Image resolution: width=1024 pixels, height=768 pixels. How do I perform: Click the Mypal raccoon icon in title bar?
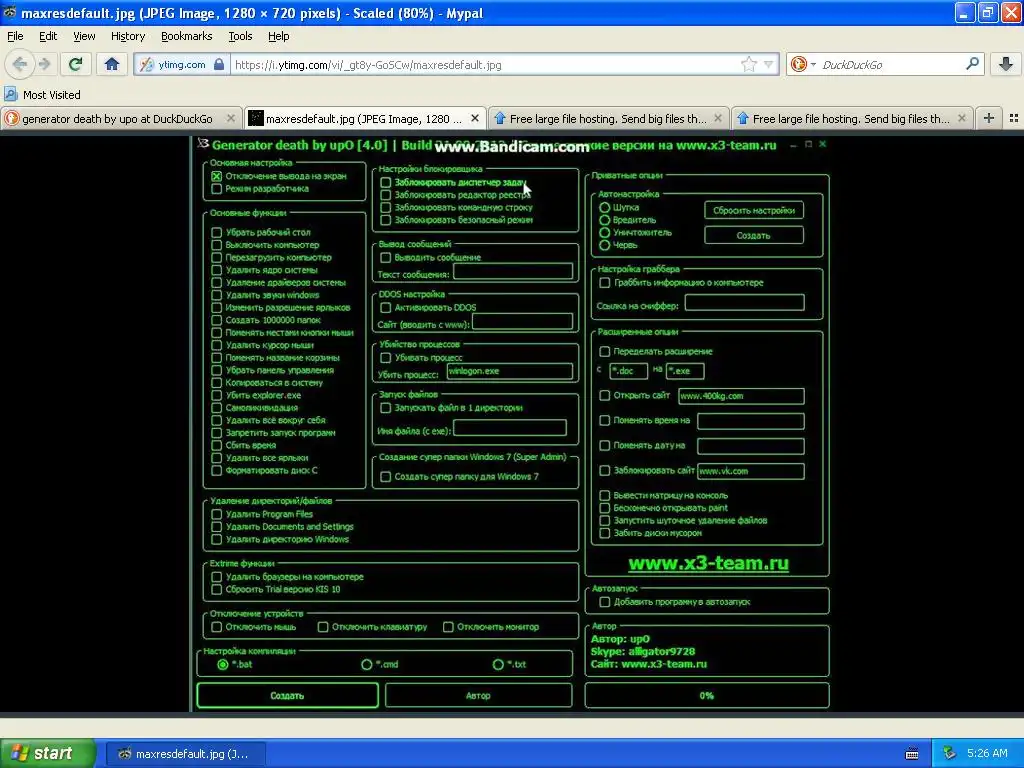tap(9, 12)
